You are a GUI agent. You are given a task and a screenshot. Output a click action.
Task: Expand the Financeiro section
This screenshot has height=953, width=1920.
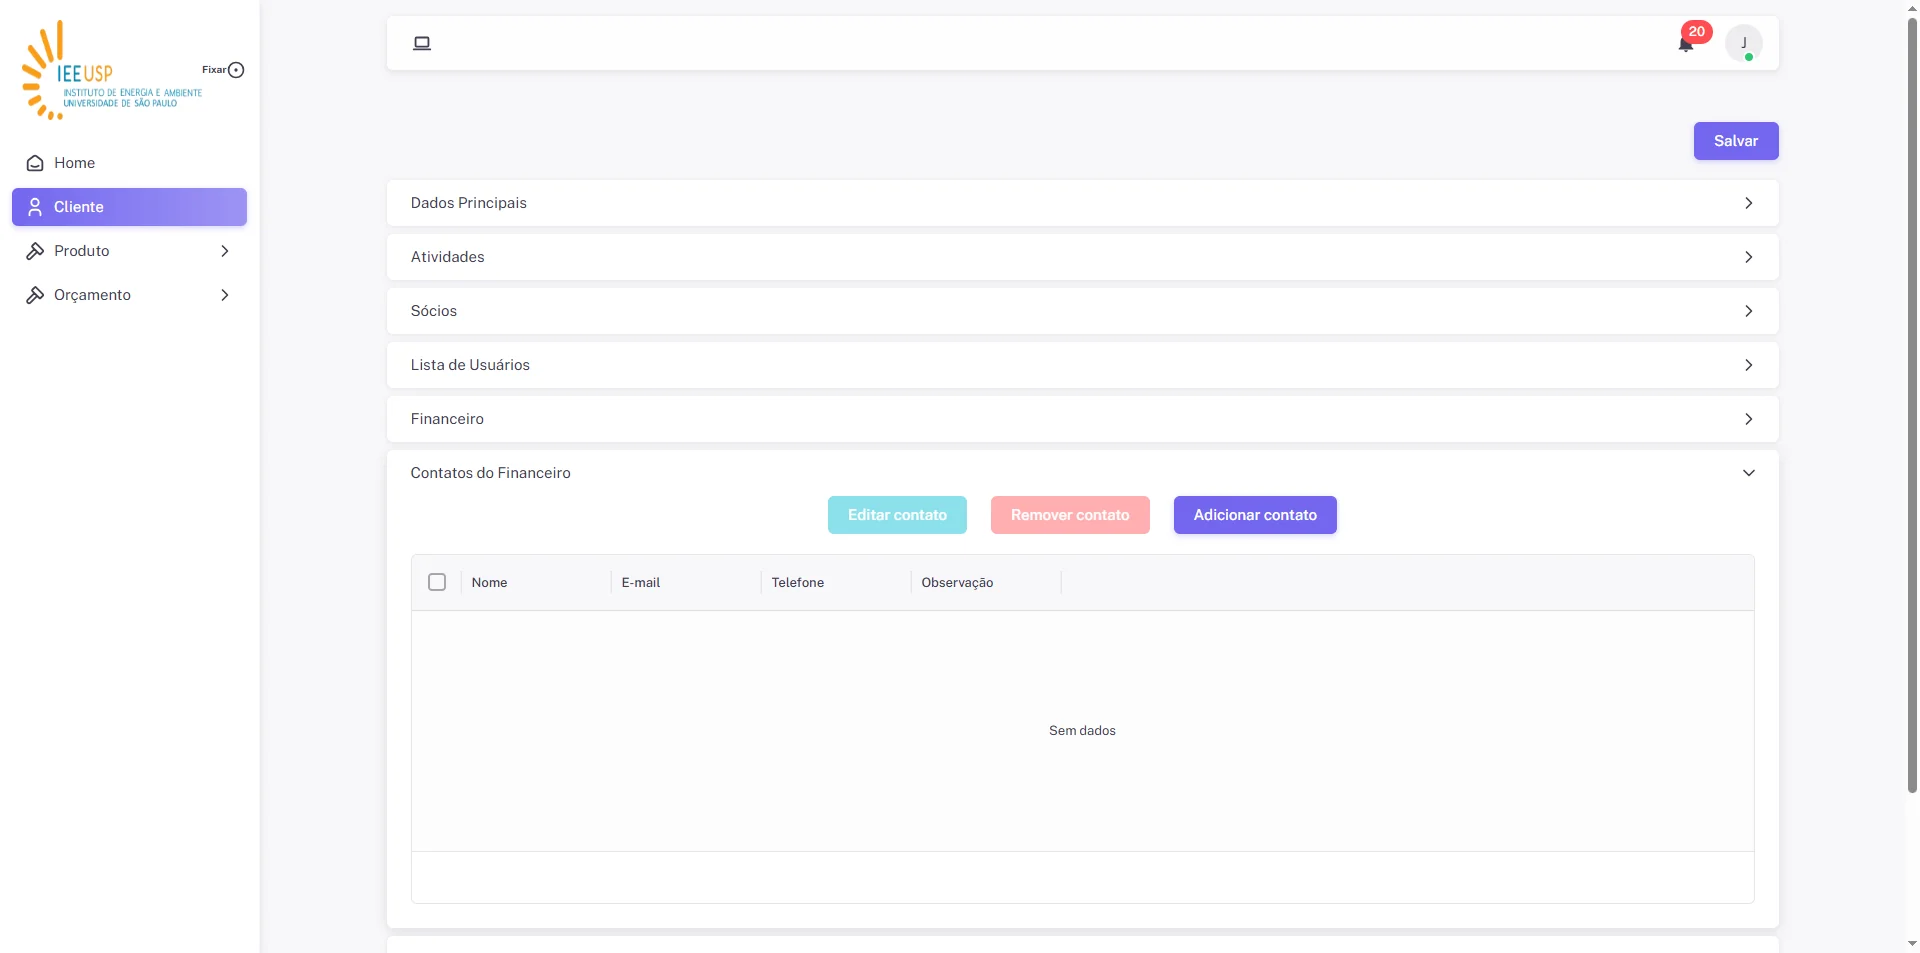tap(1082, 419)
